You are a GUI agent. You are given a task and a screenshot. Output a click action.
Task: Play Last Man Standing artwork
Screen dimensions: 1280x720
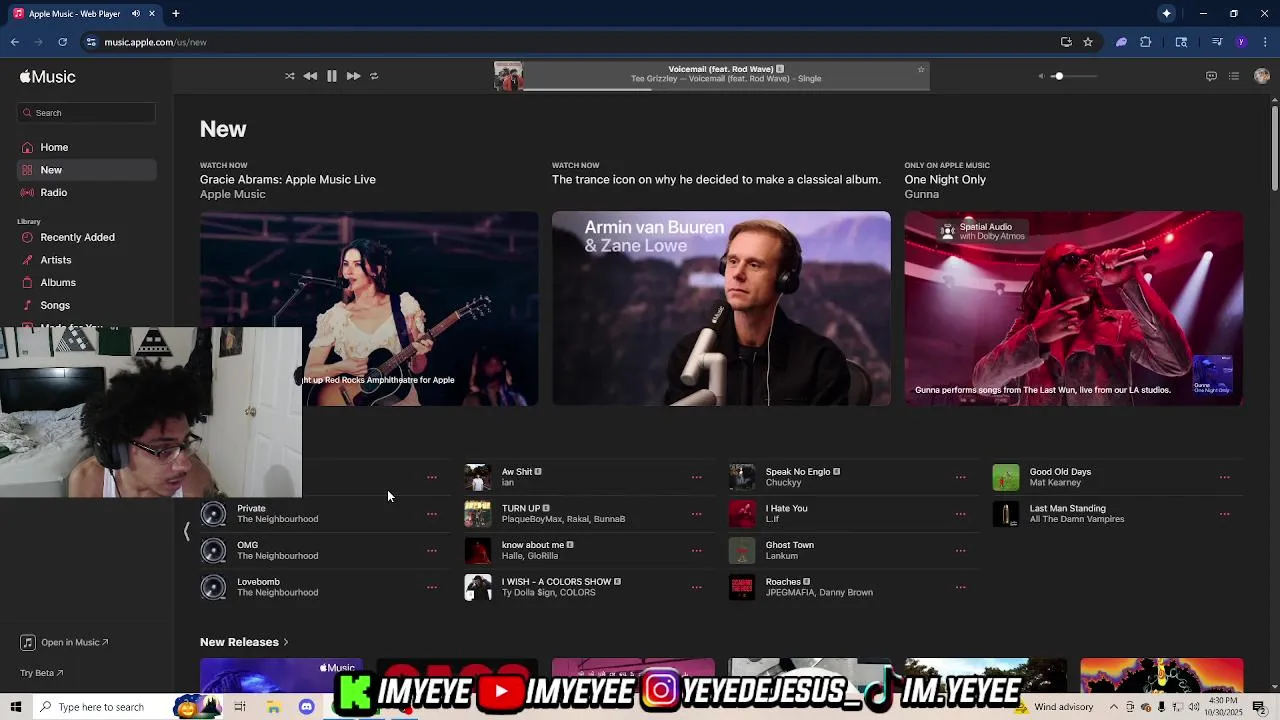coord(1006,514)
